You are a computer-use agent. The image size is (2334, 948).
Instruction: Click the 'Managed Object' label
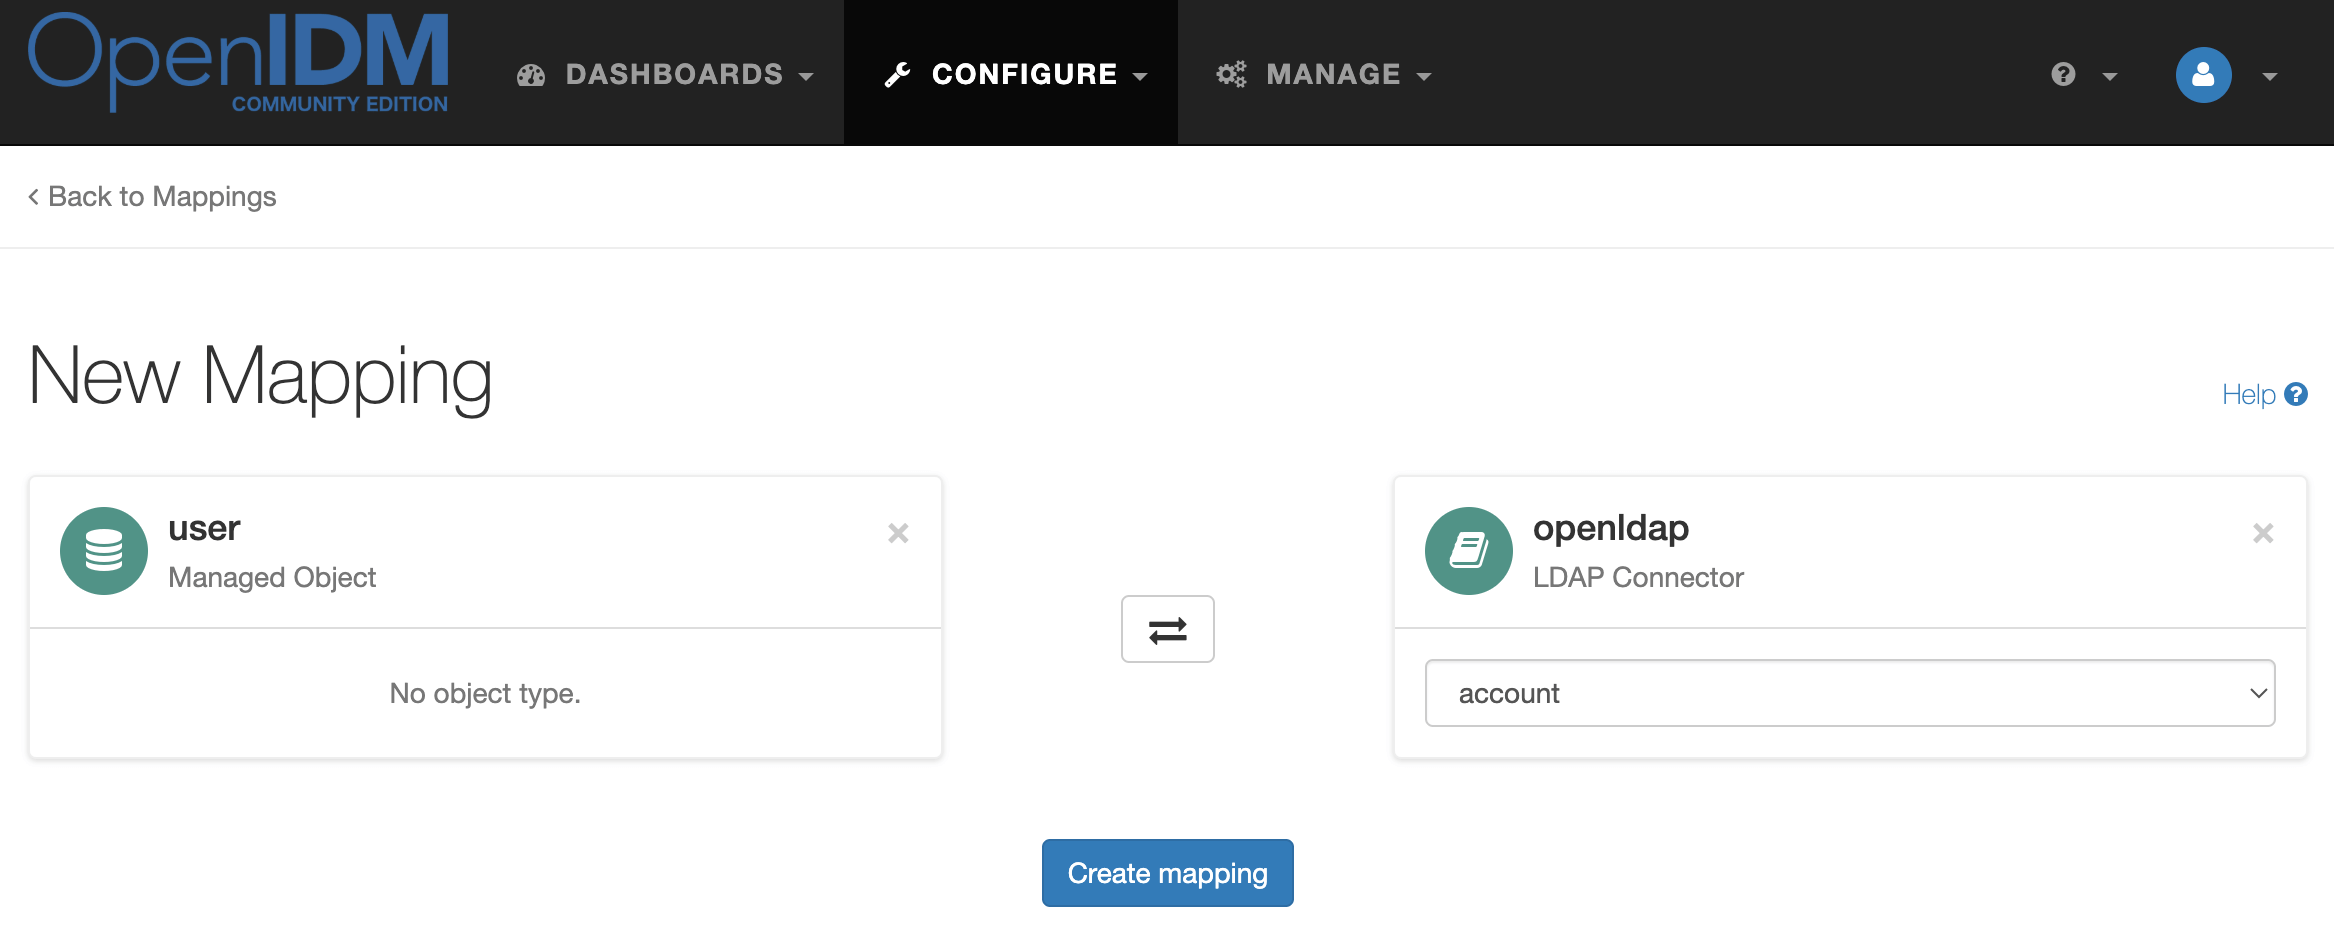(x=272, y=577)
